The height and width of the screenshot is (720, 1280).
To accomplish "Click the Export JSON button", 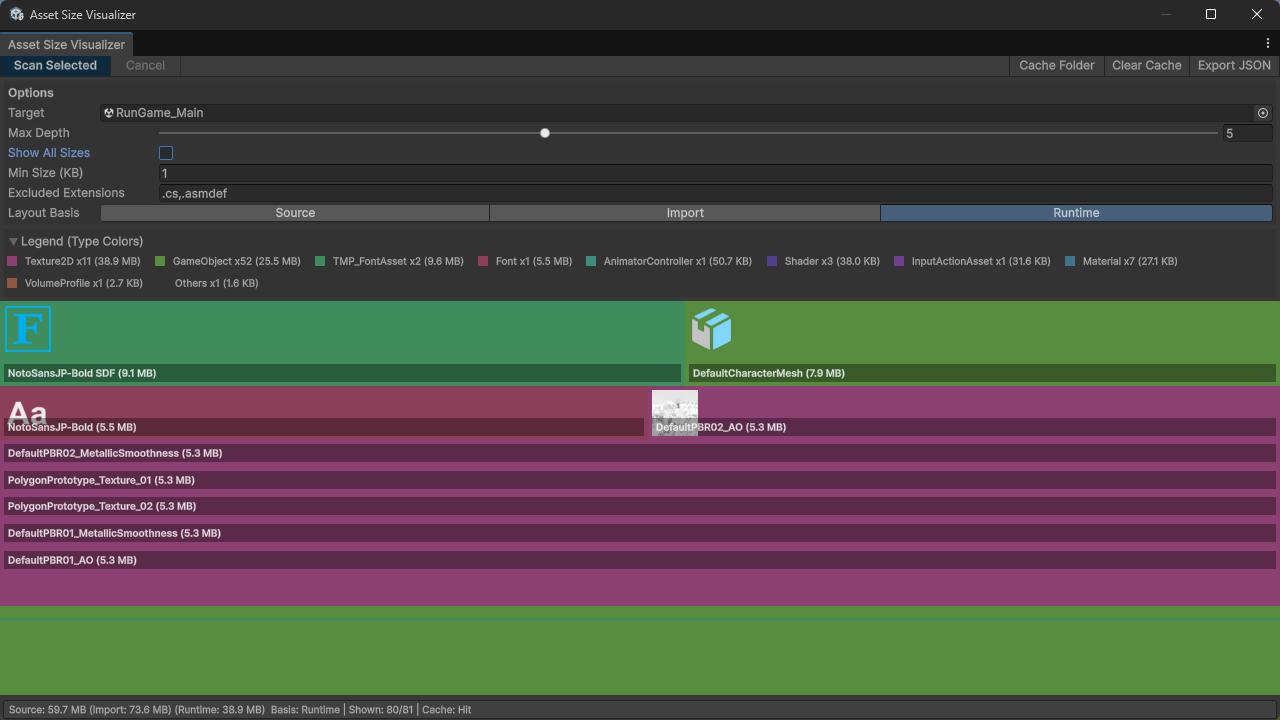I will tap(1233, 65).
